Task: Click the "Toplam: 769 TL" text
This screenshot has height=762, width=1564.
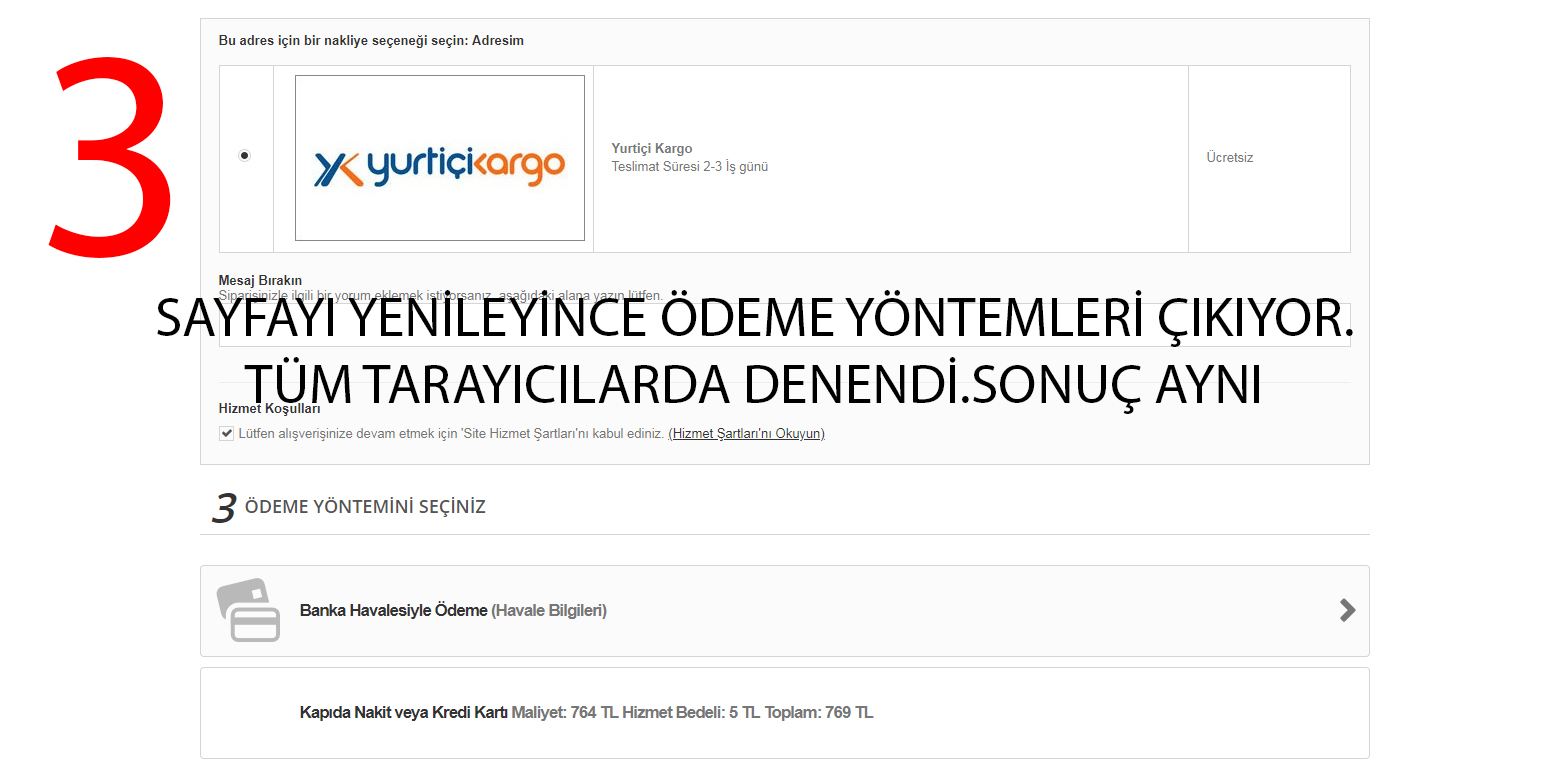Action: pyautogui.click(x=819, y=713)
